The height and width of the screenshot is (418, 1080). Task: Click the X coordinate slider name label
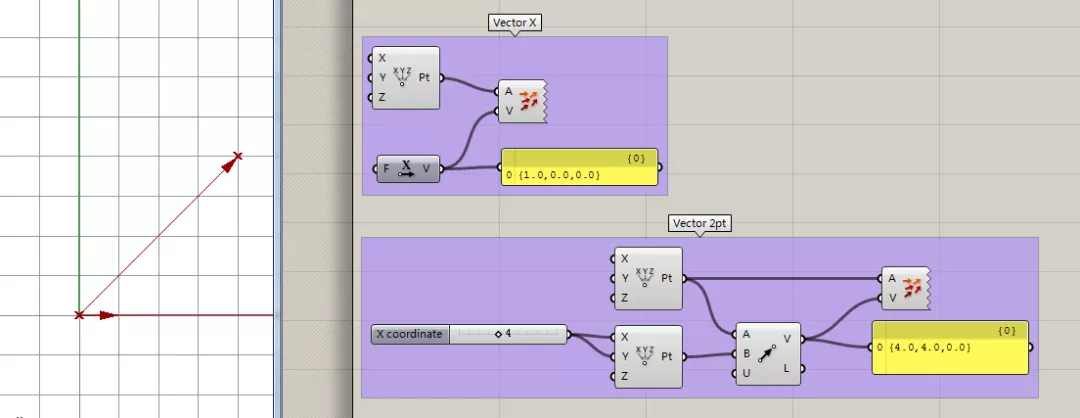pyautogui.click(x=410, y=334)
